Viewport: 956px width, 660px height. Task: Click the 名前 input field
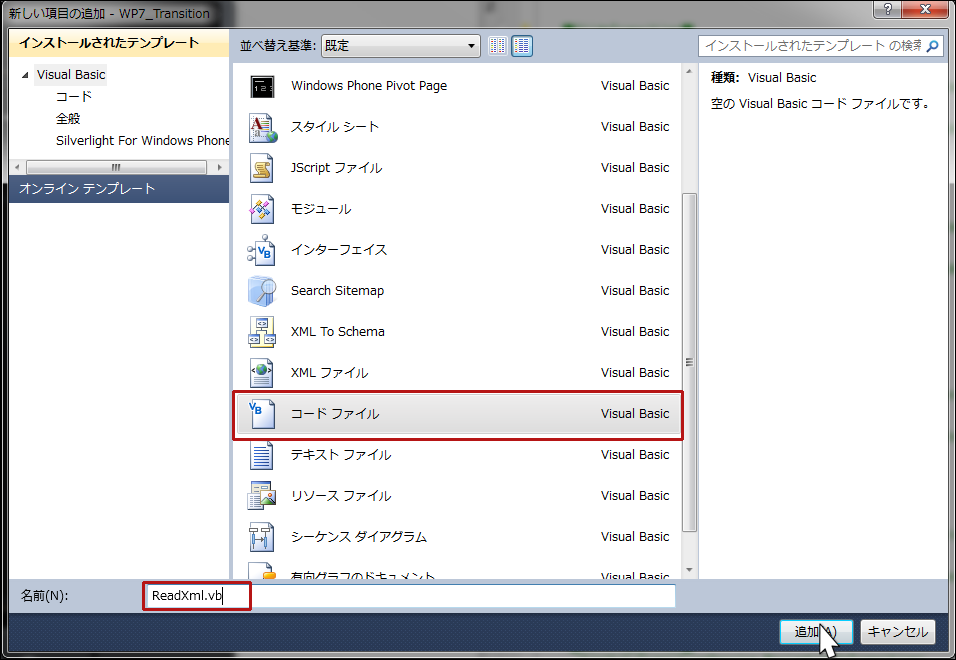409,596
